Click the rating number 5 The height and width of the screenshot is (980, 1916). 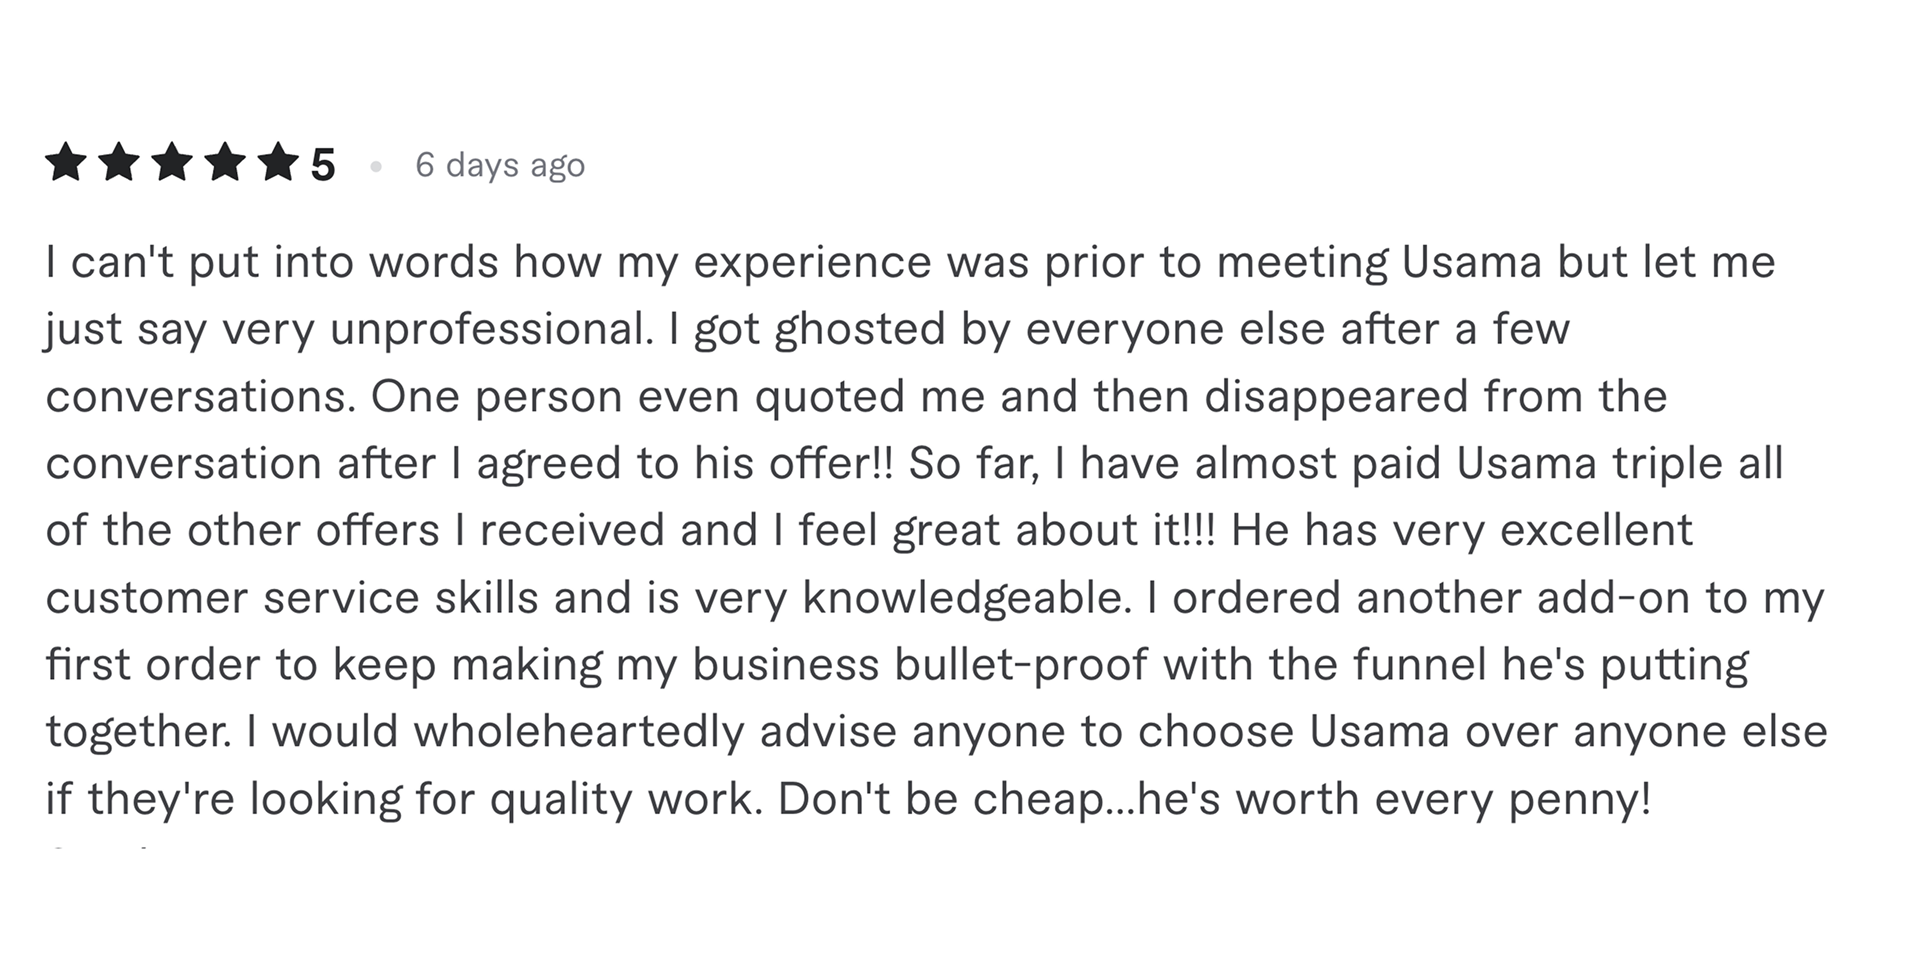tap(322, 165)
